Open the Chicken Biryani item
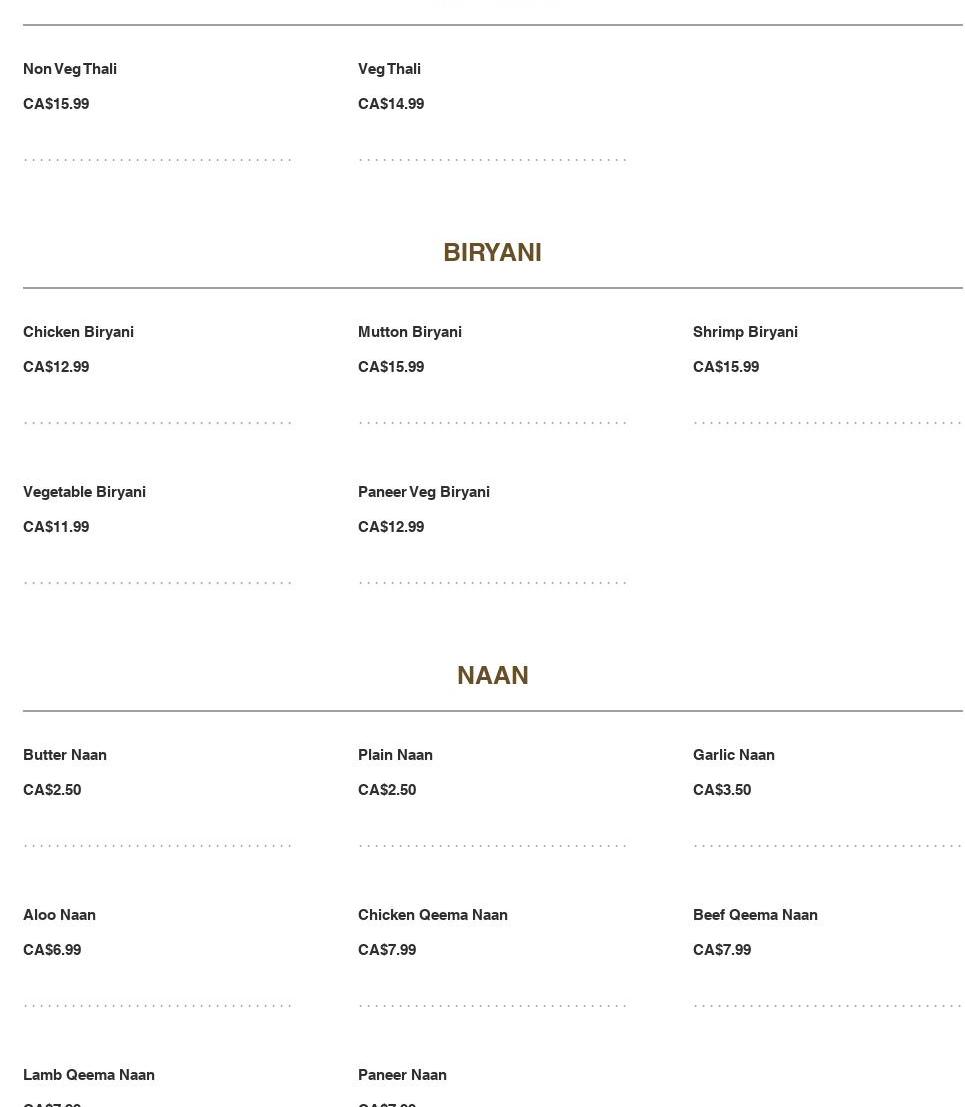 pyautogui.click(x=78, y=332)
